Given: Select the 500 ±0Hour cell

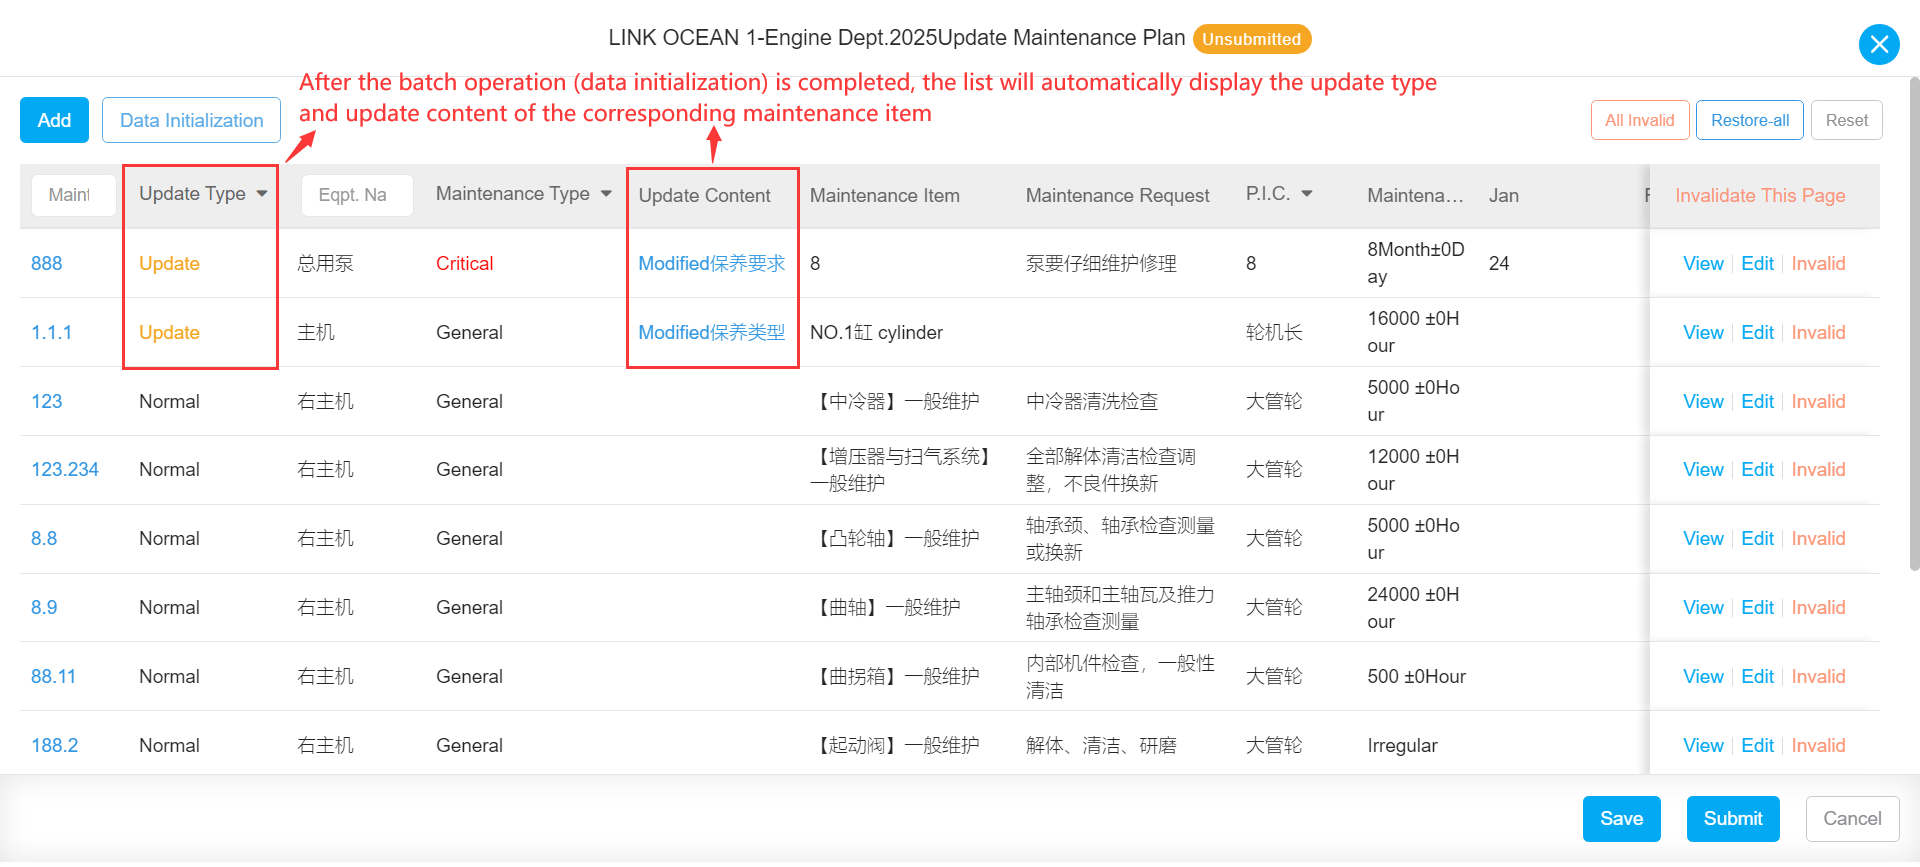Looking at the screenshot, I should (1416, 677).
